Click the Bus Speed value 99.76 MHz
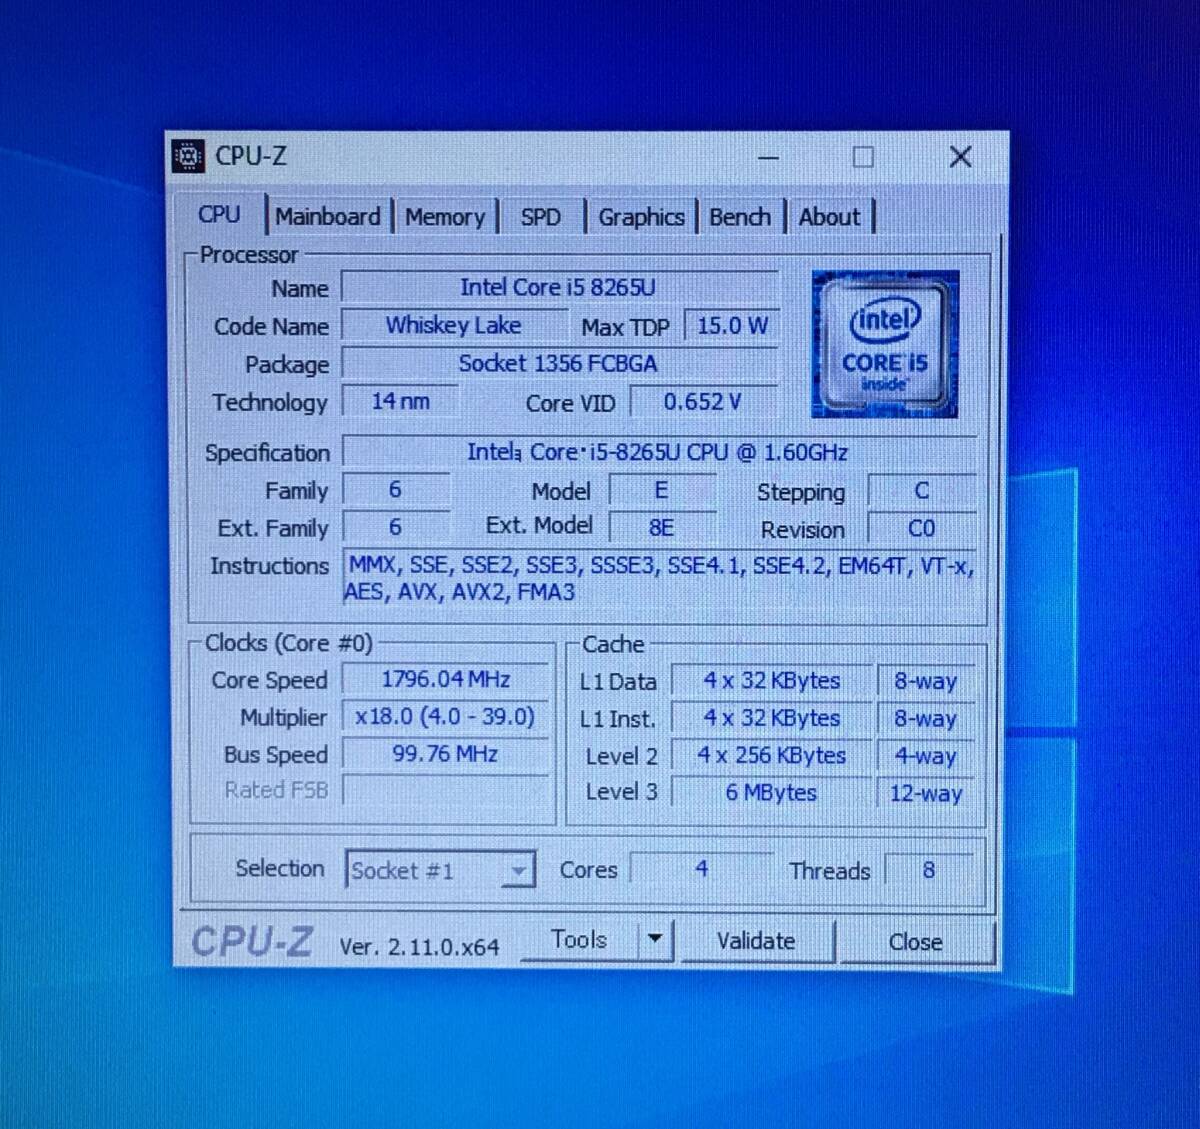Screen dimensions: 1200x1129 pos(446,754)
